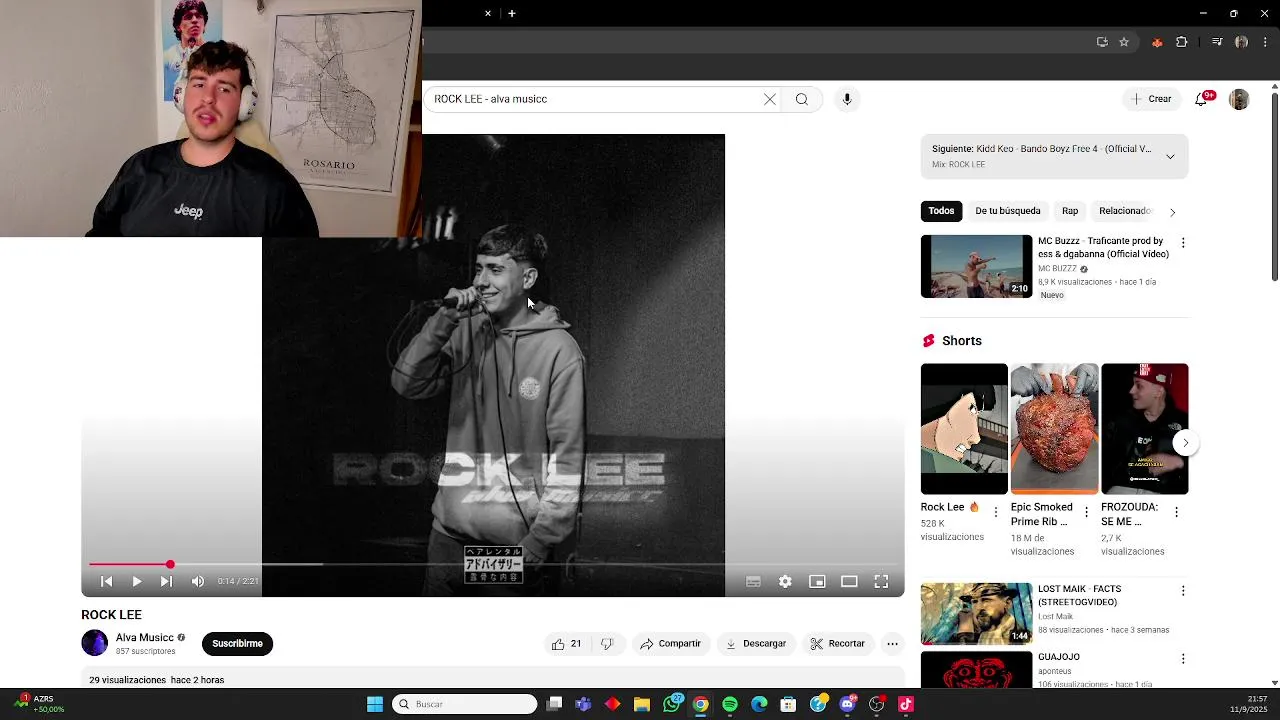This screenshot has height=720, width=1280.
Task: Expand the Siguiente mix playlist panel
Action: tap(1170, 156)
